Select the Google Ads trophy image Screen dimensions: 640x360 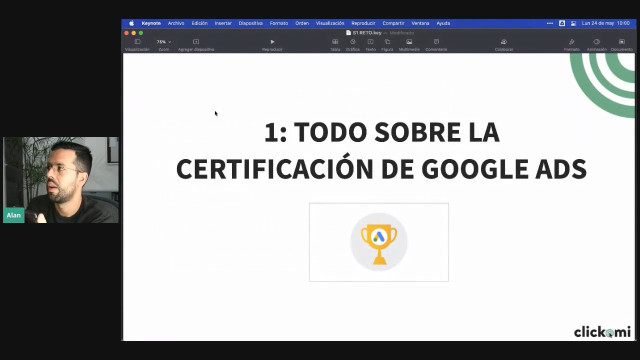click(x=379, y=242)
